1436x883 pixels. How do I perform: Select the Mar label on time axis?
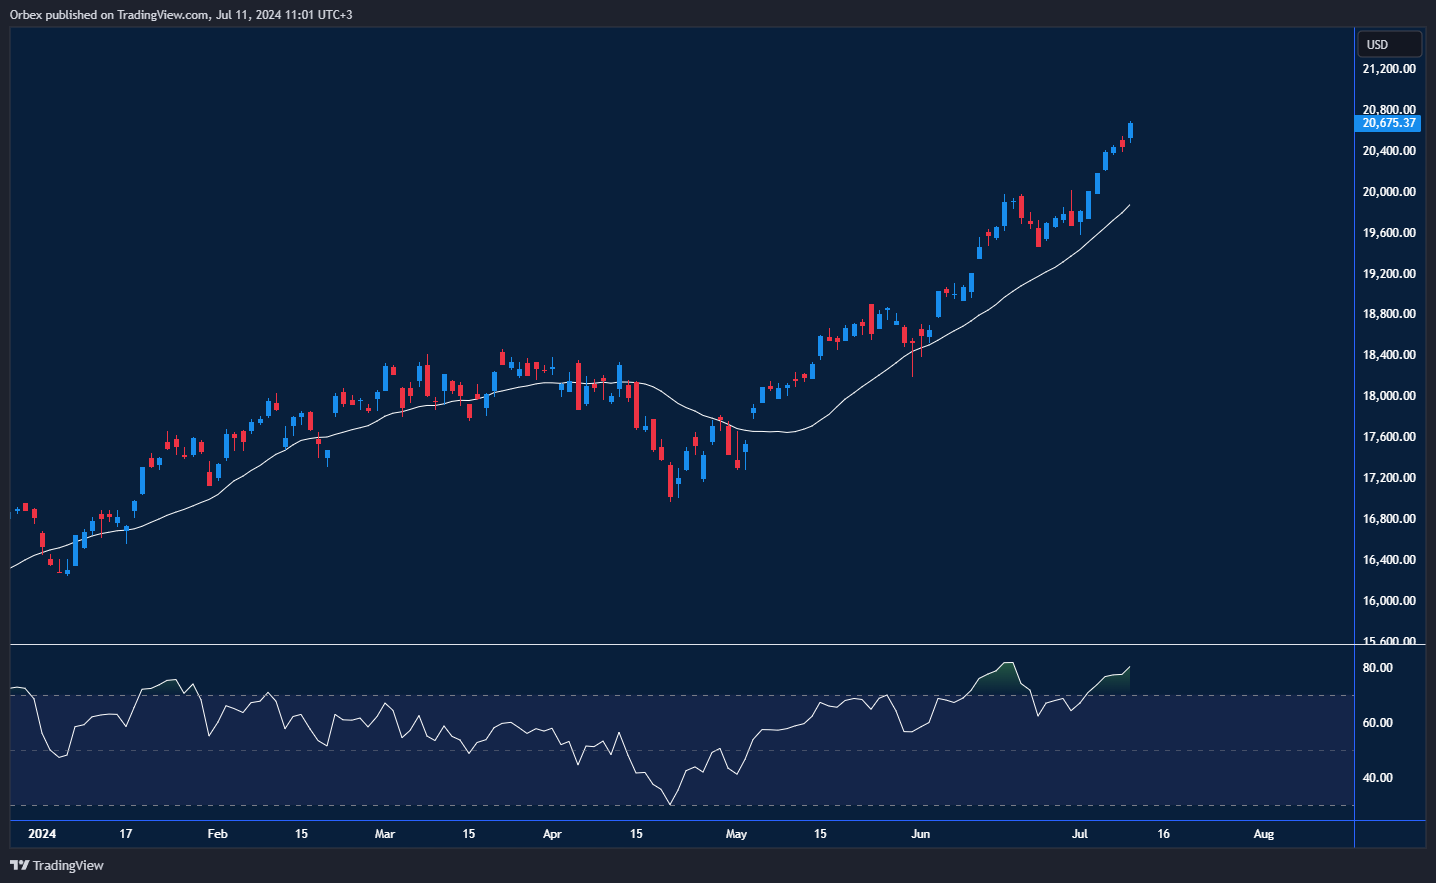click(384, 834)
